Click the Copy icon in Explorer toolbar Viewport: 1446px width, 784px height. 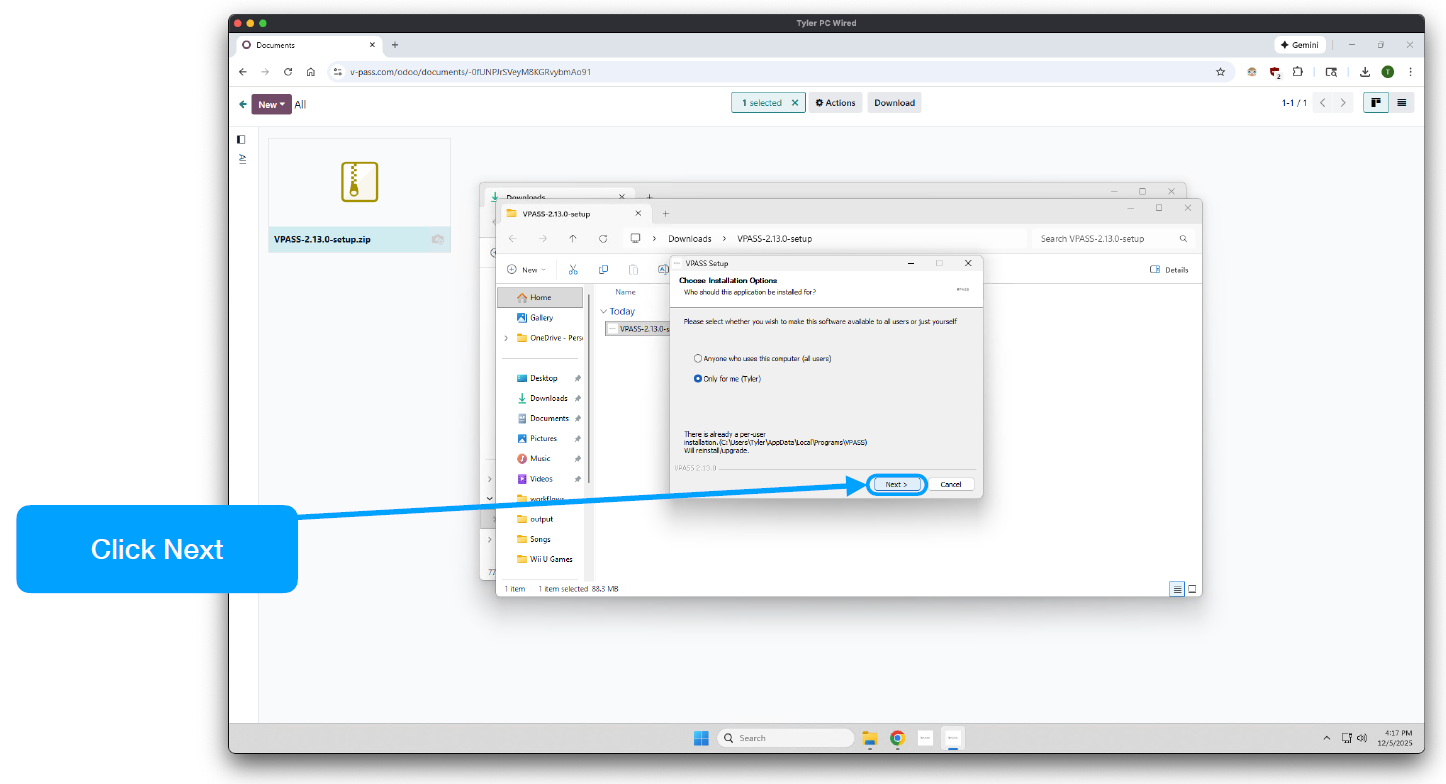click(603, 269)
